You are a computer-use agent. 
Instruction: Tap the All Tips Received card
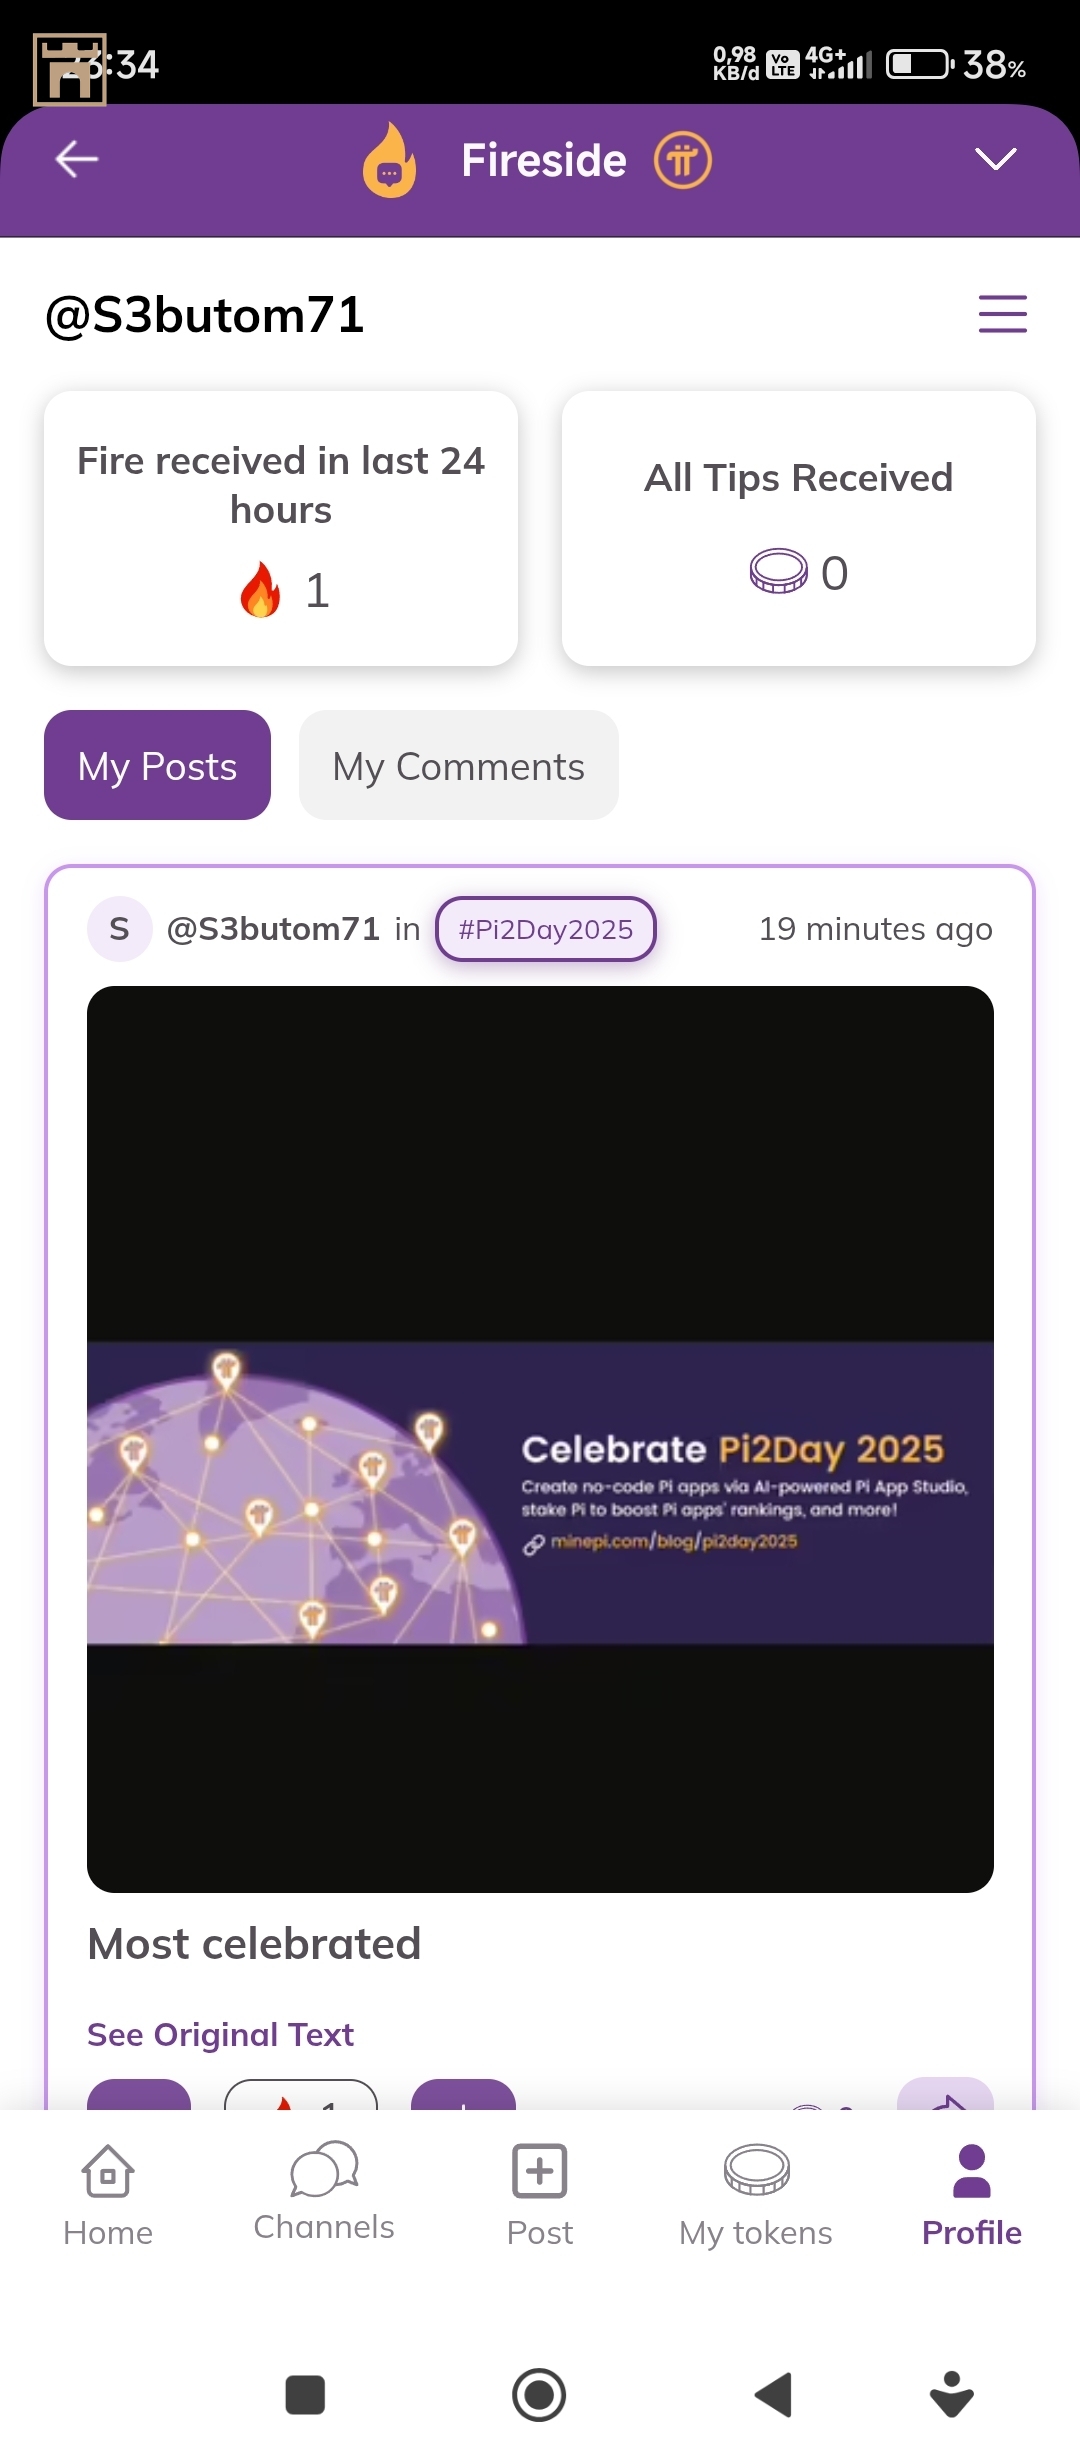798,528
